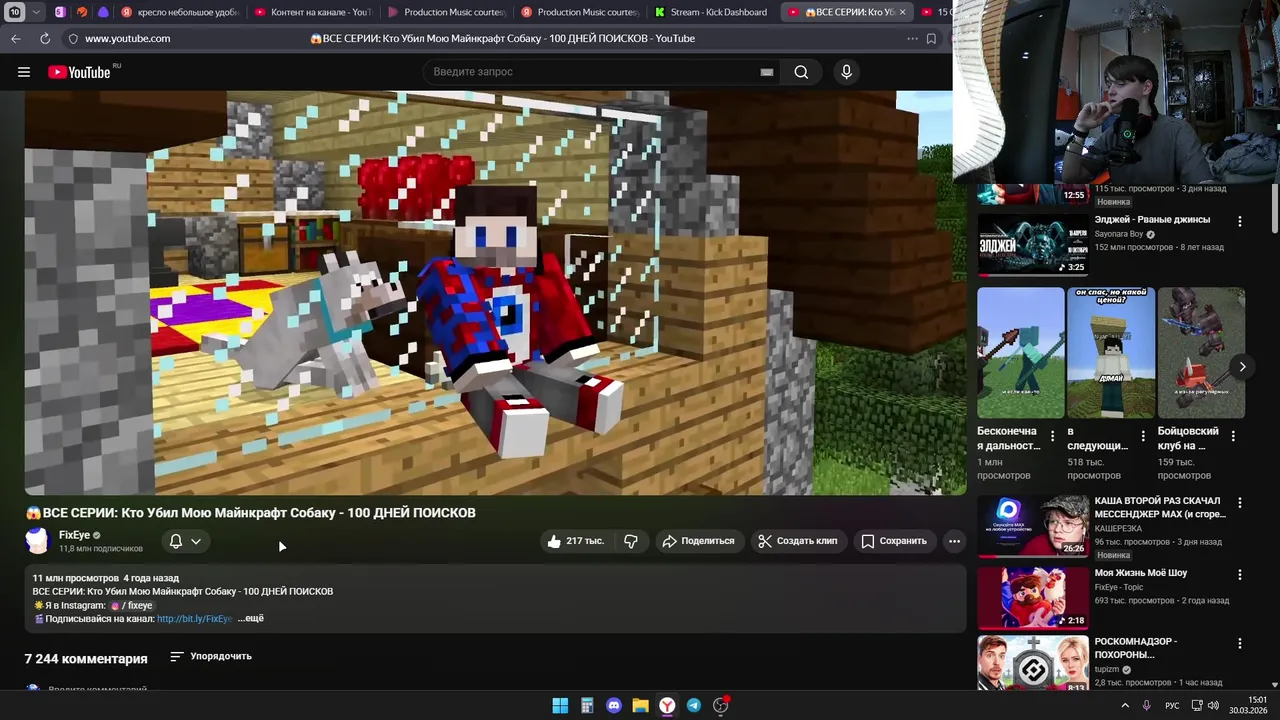Switch РУС input language indicator
Screen dimensions: 1280x720
(x=1172, y=705)
